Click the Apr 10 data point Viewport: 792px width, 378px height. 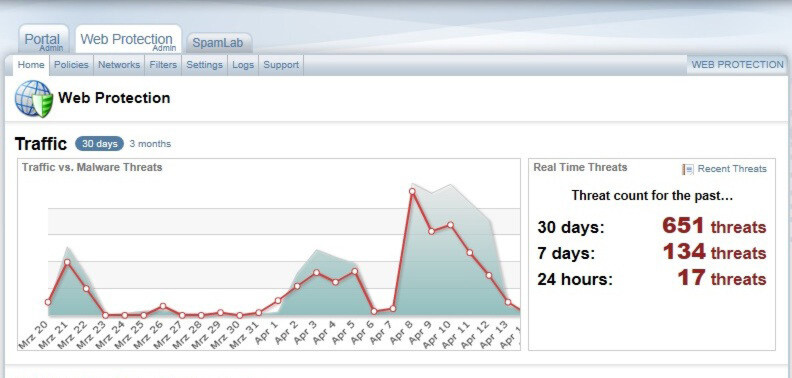(450, 224)
